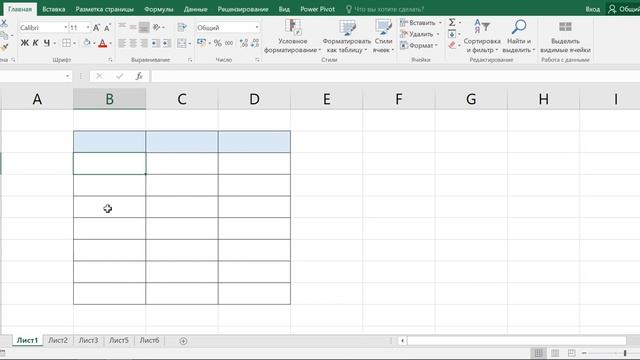Click the merge and center icon

click(182, 43)
